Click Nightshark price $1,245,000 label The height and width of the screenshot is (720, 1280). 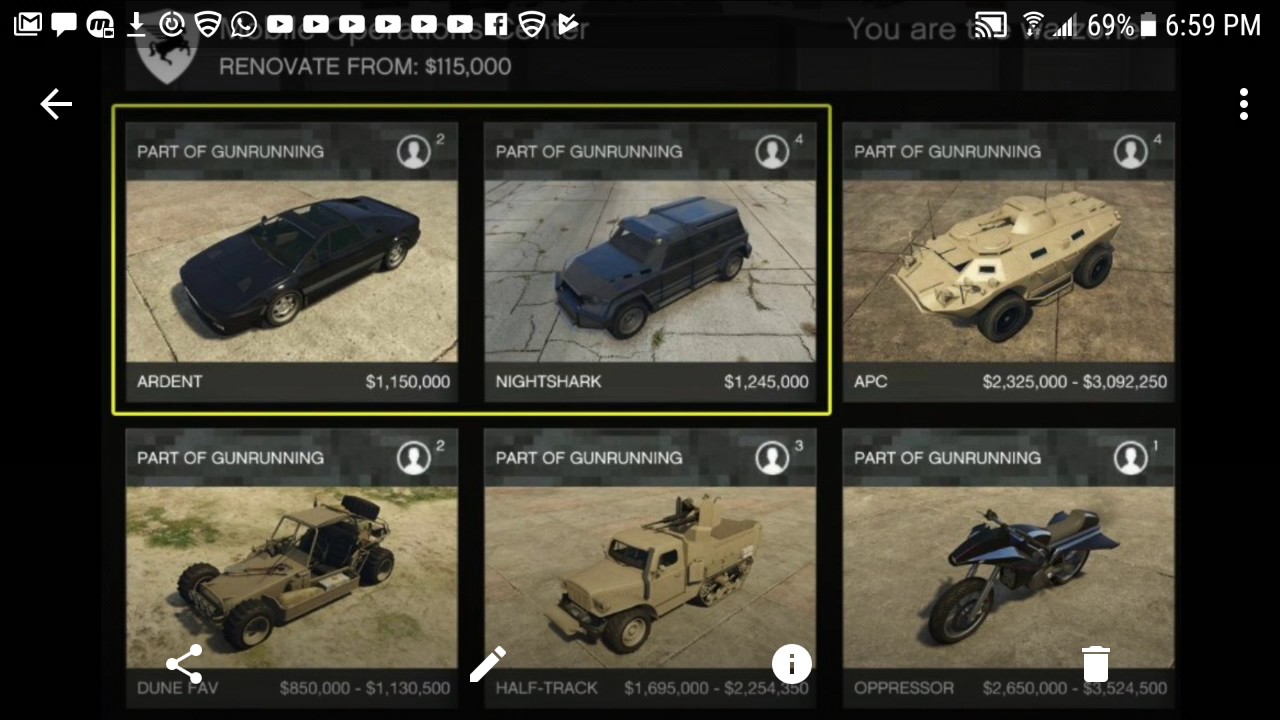(766, 382)
